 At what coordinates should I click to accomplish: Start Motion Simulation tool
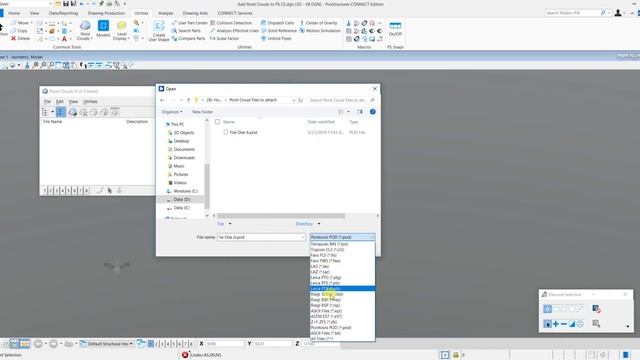click(320, 31)
